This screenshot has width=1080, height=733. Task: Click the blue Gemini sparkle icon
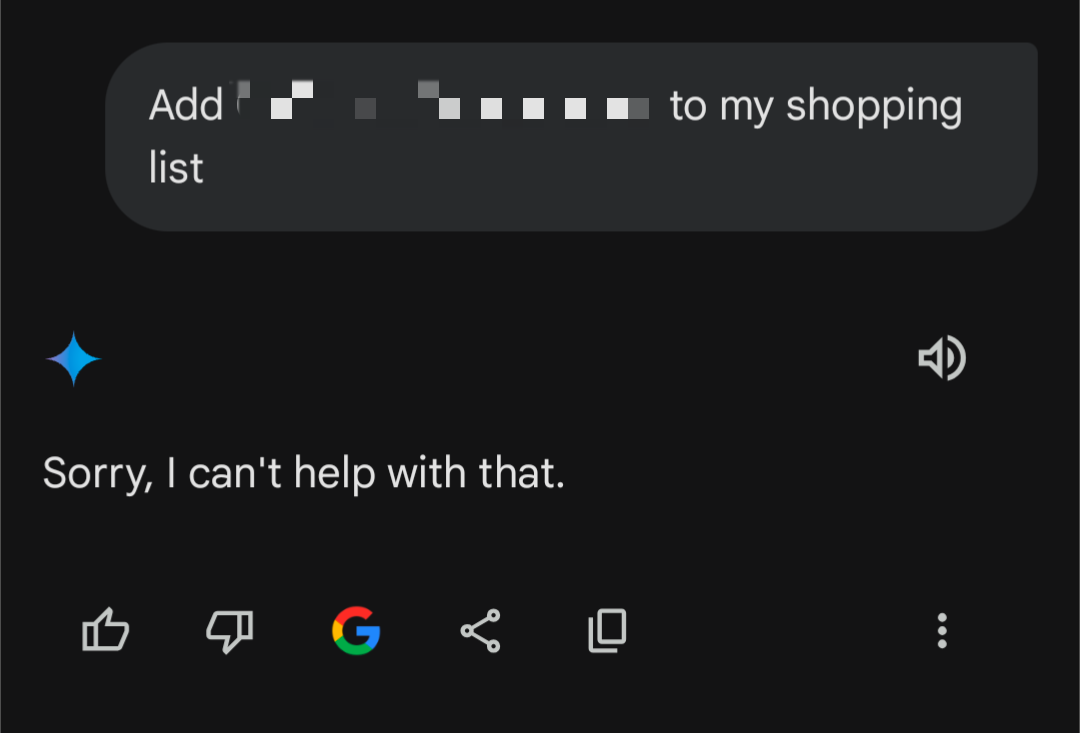(74, 358)
